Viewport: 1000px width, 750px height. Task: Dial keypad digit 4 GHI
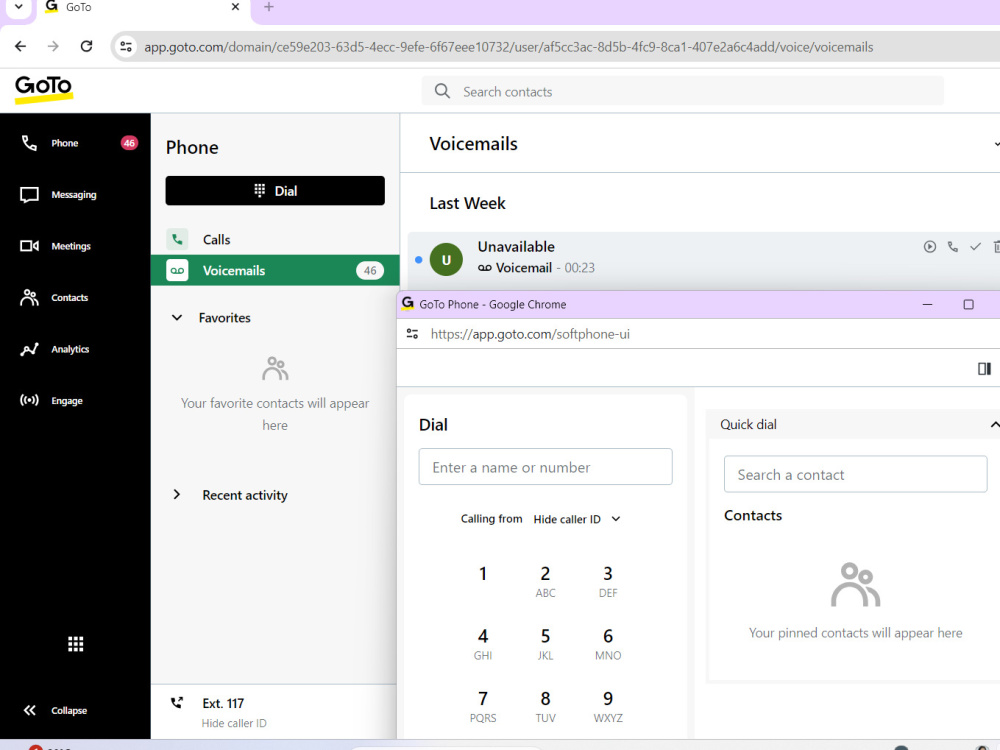[483, 644]
